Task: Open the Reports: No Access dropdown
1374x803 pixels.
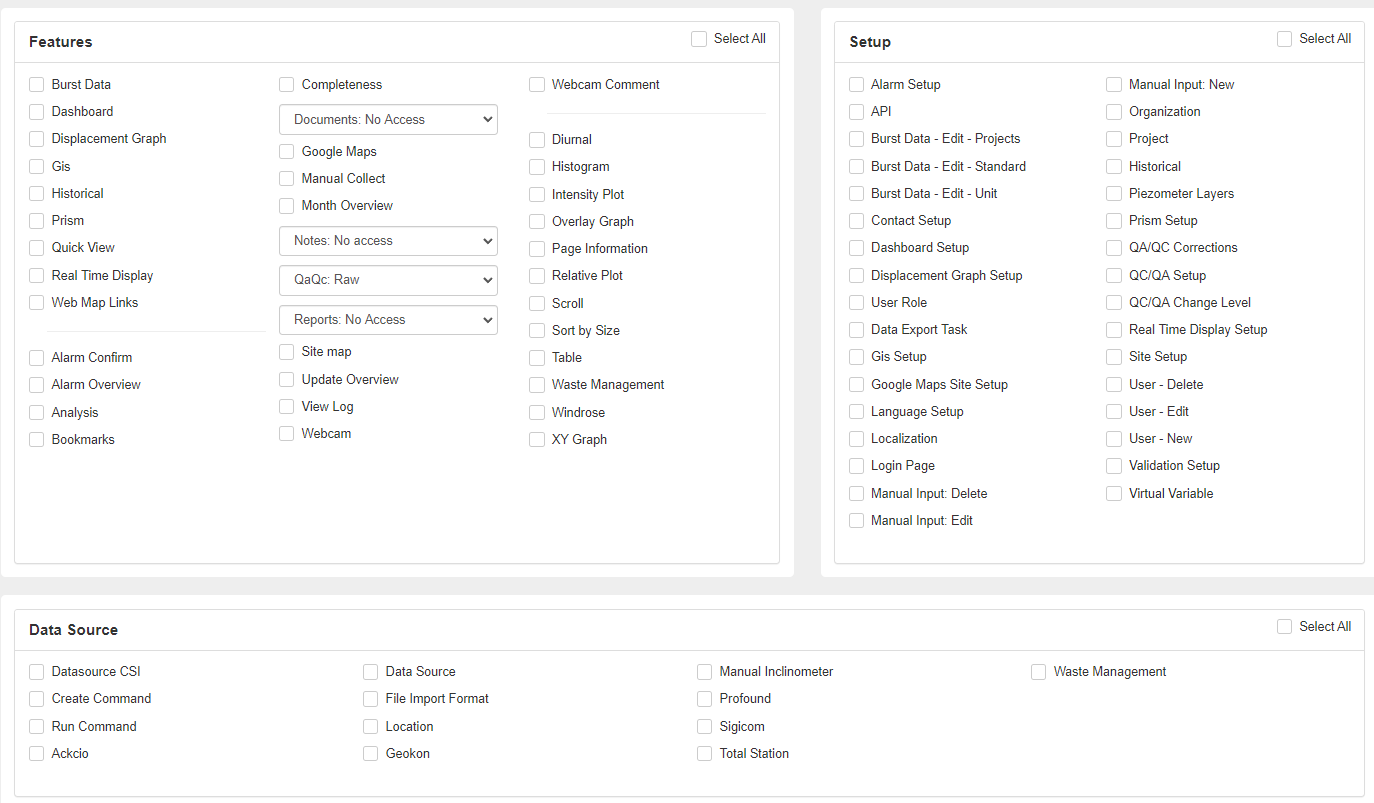Action: tap(388, 320)
